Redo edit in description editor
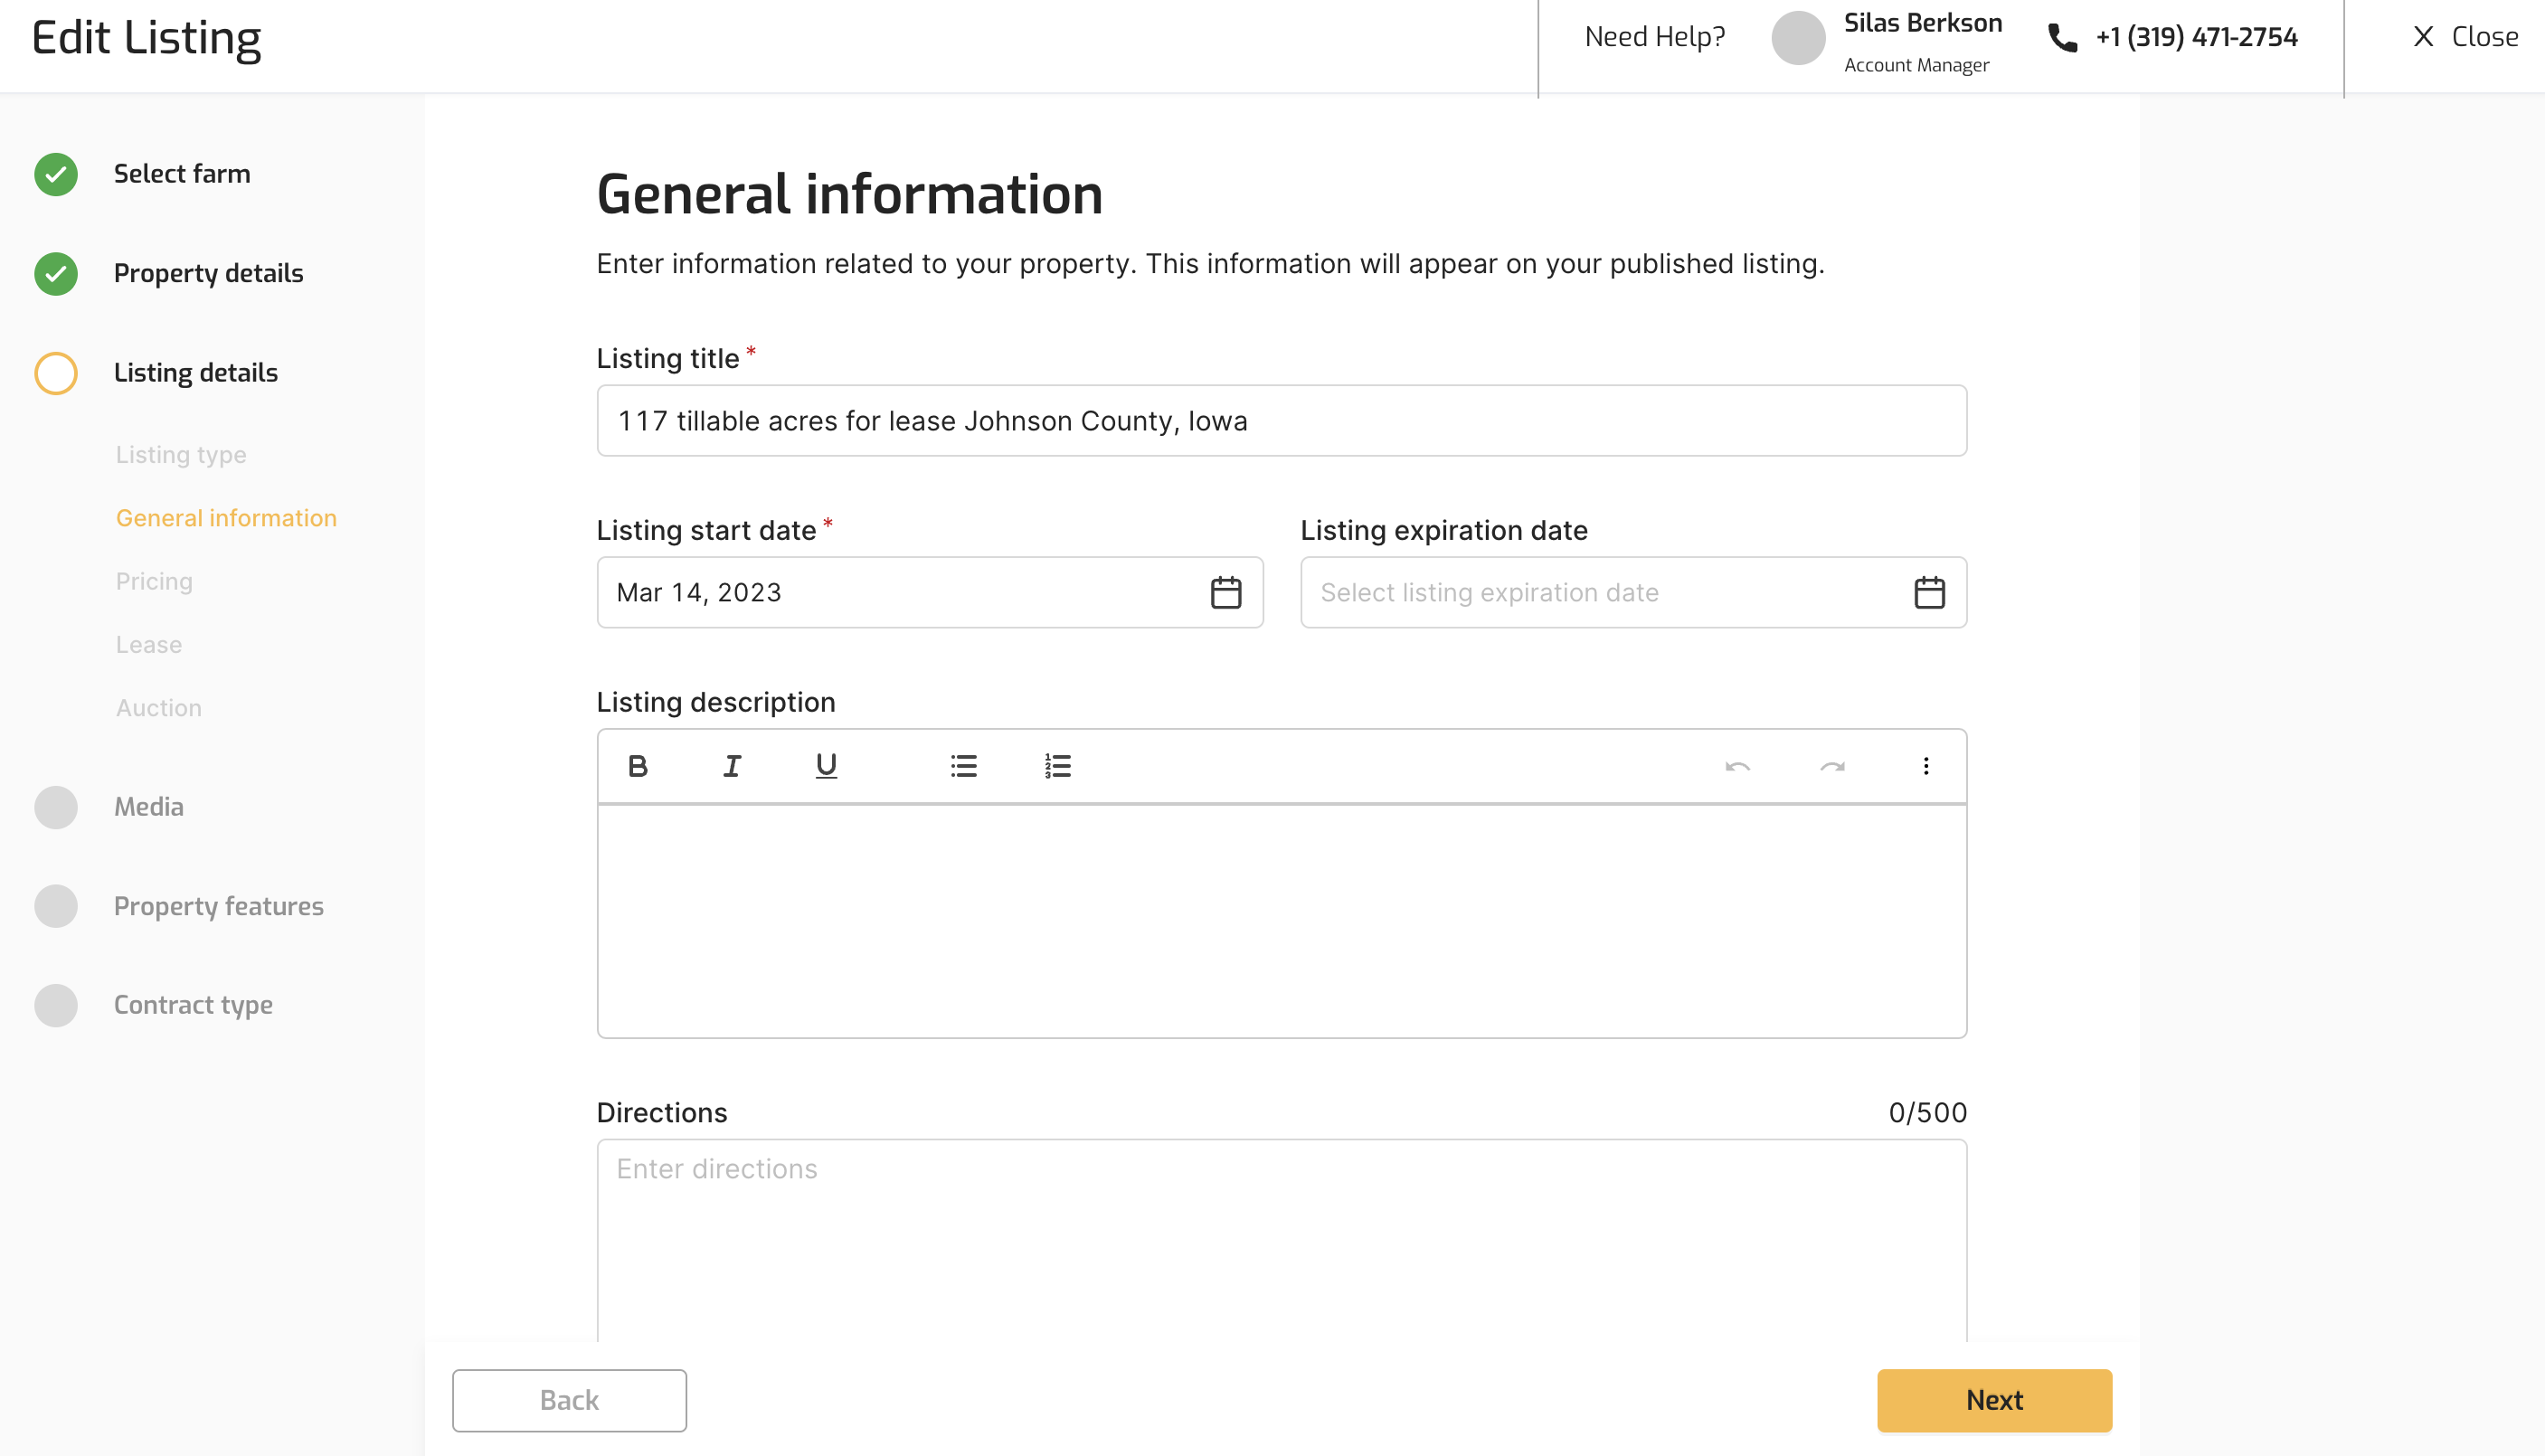 pos(1832,766)
